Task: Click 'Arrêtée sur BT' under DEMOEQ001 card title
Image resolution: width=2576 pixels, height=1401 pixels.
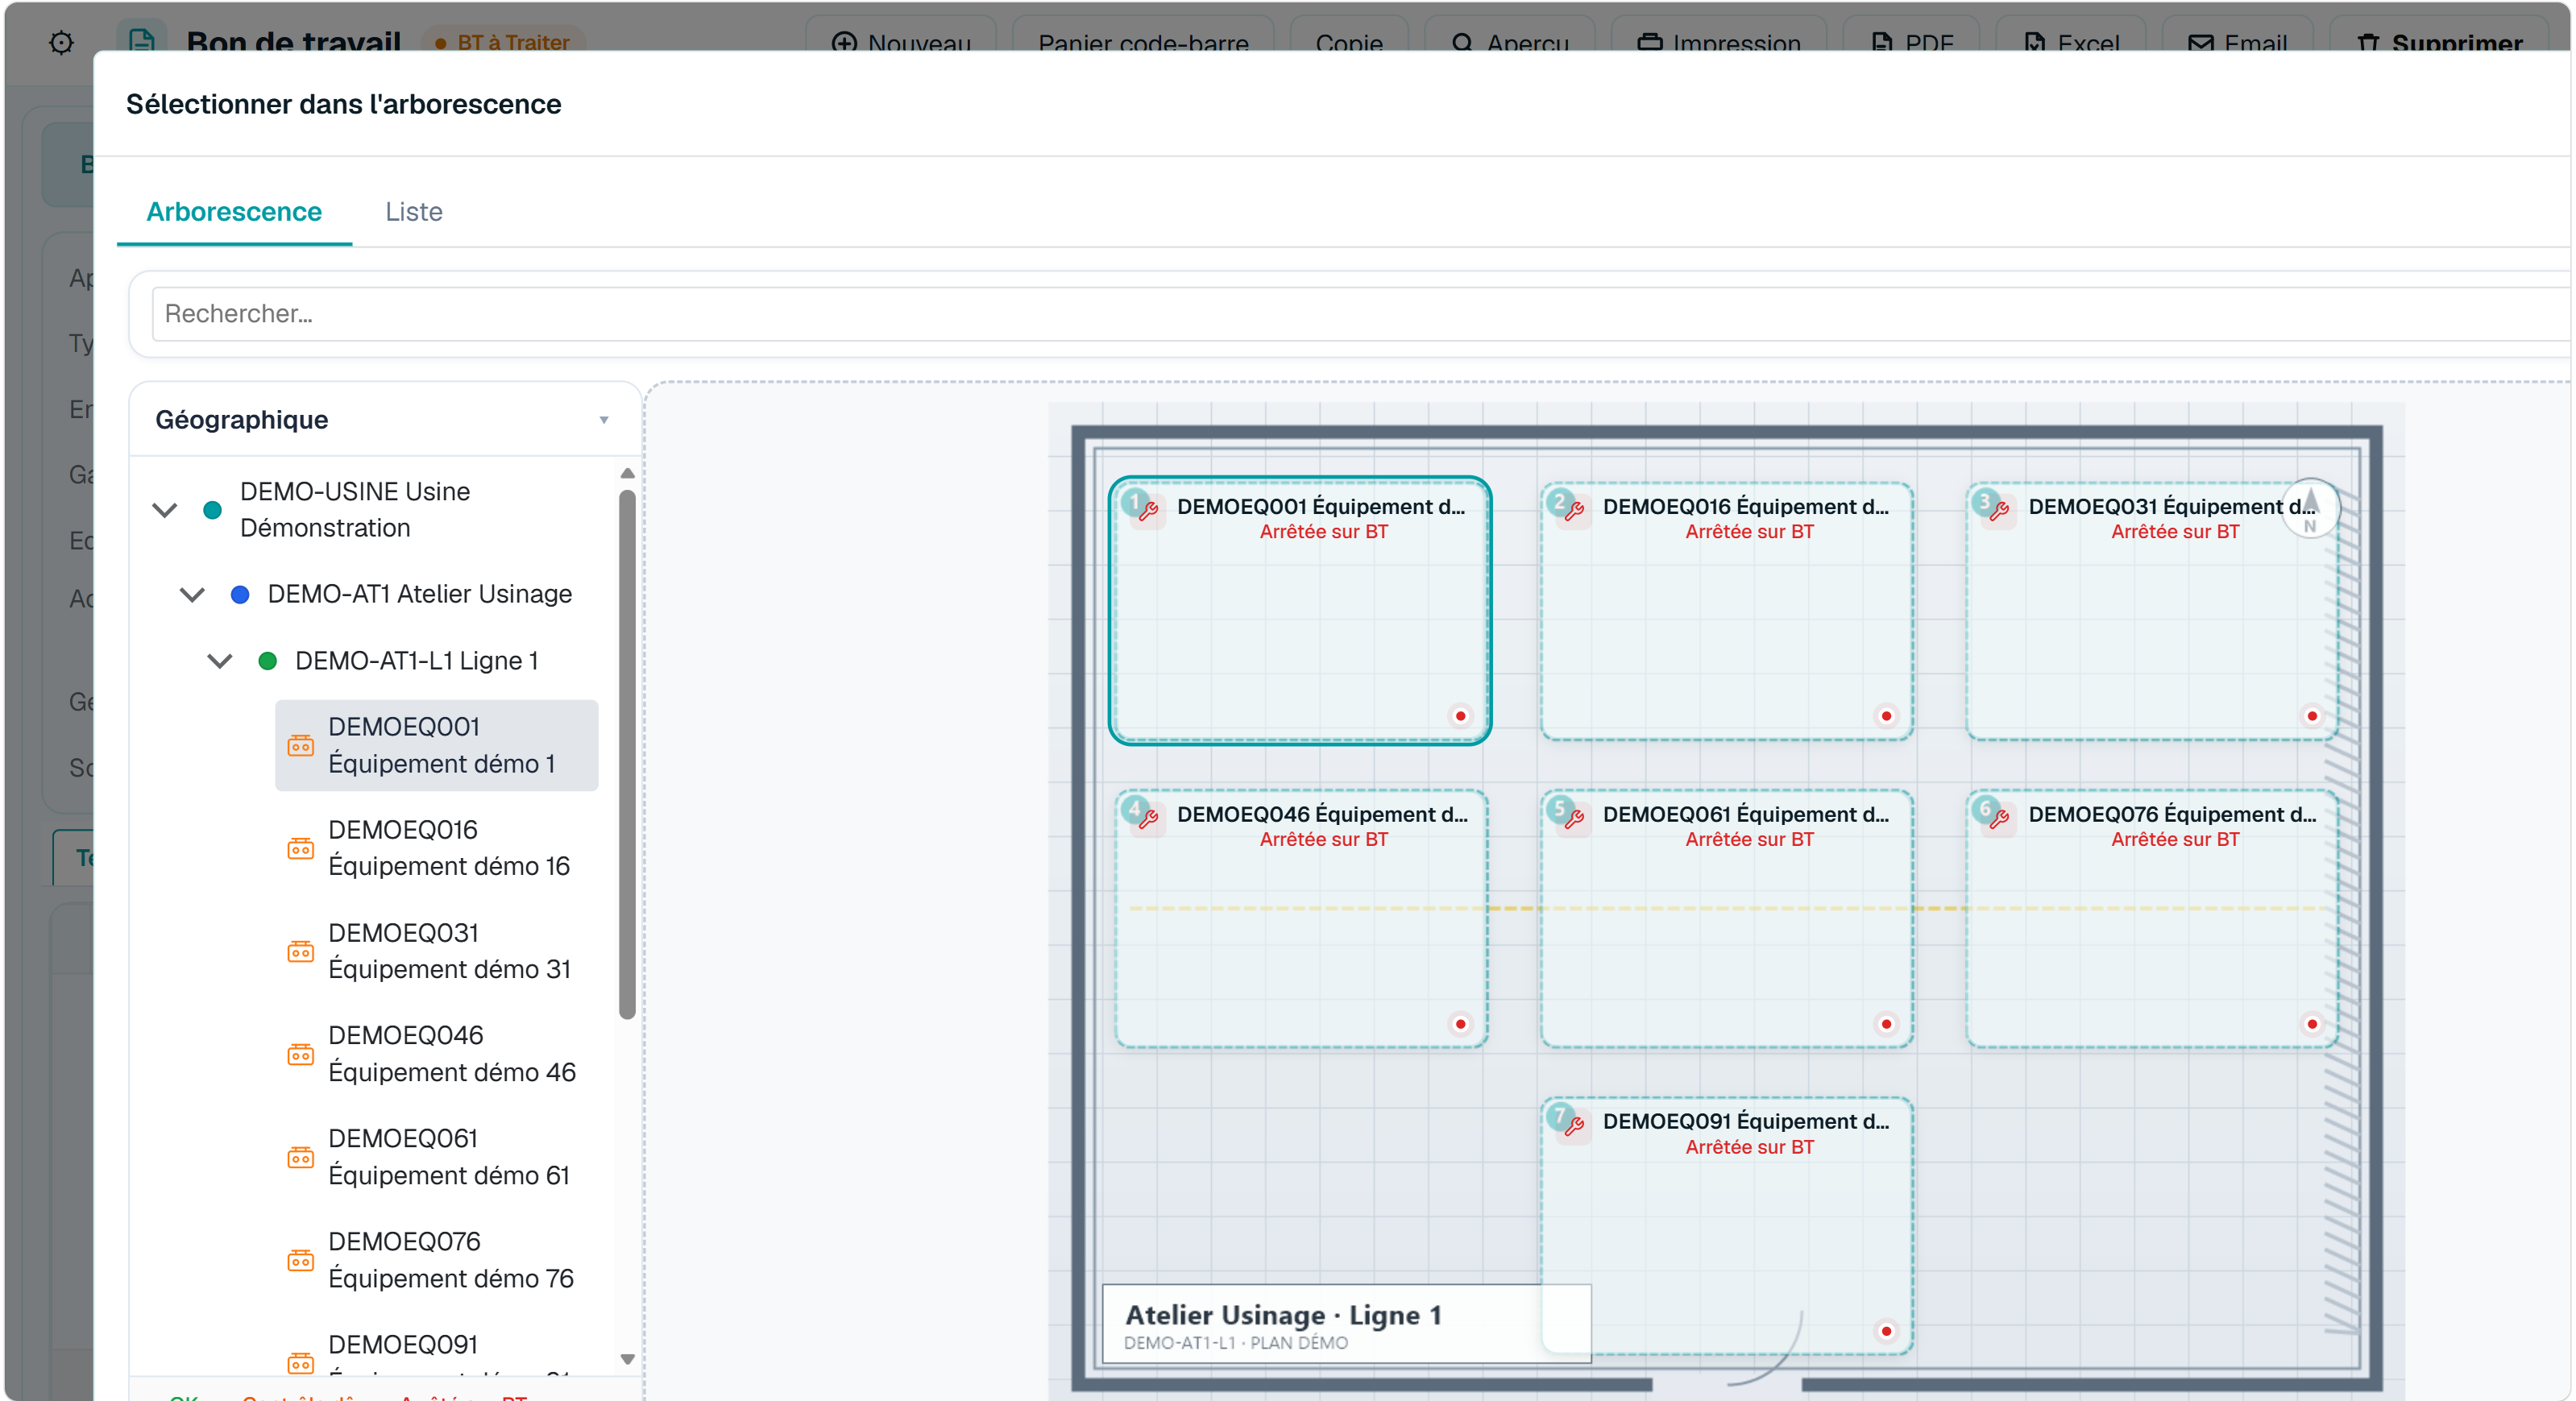Action: coord(1324,532)
